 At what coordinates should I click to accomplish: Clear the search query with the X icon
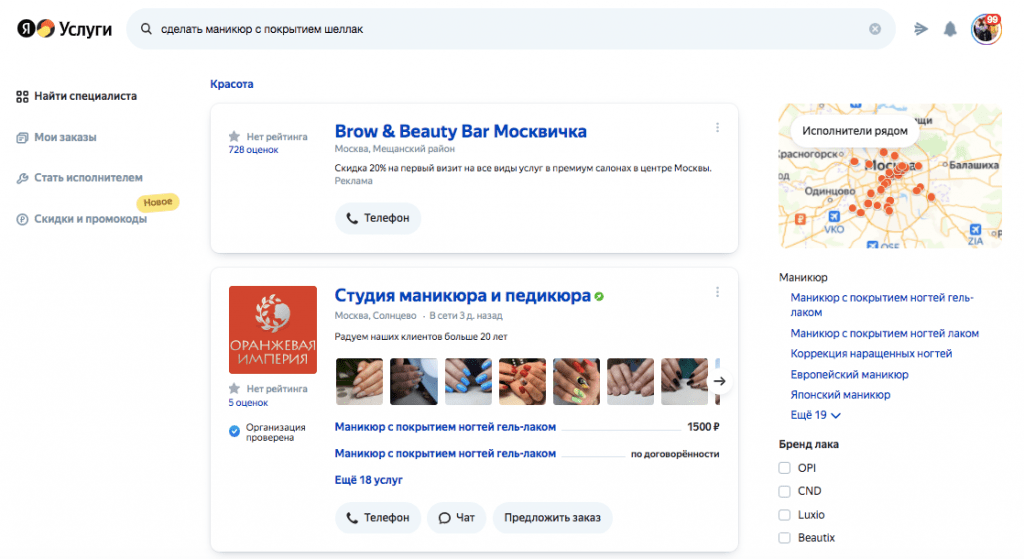click(x=875, y=29)
